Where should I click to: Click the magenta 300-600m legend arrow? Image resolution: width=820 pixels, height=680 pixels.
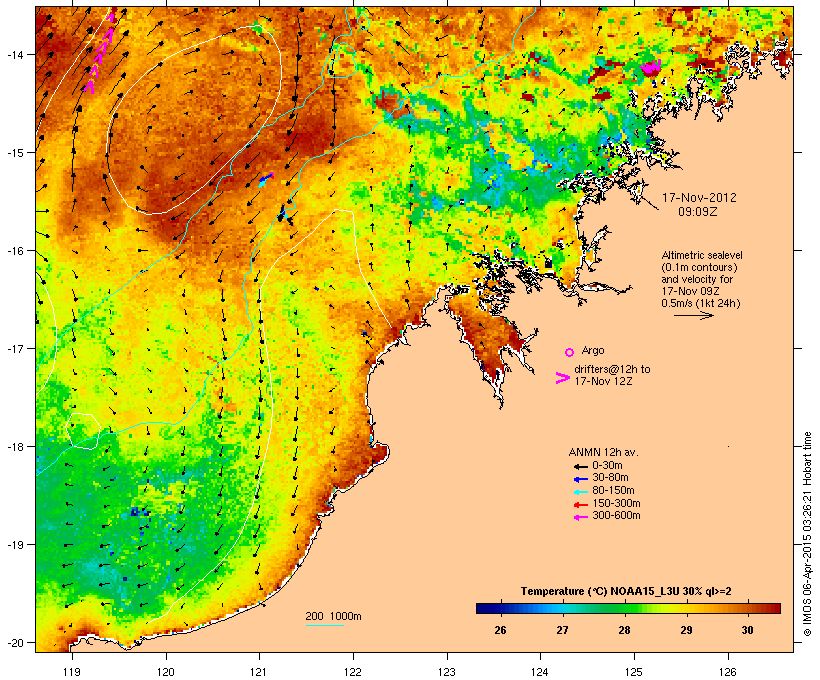[580, 517]
